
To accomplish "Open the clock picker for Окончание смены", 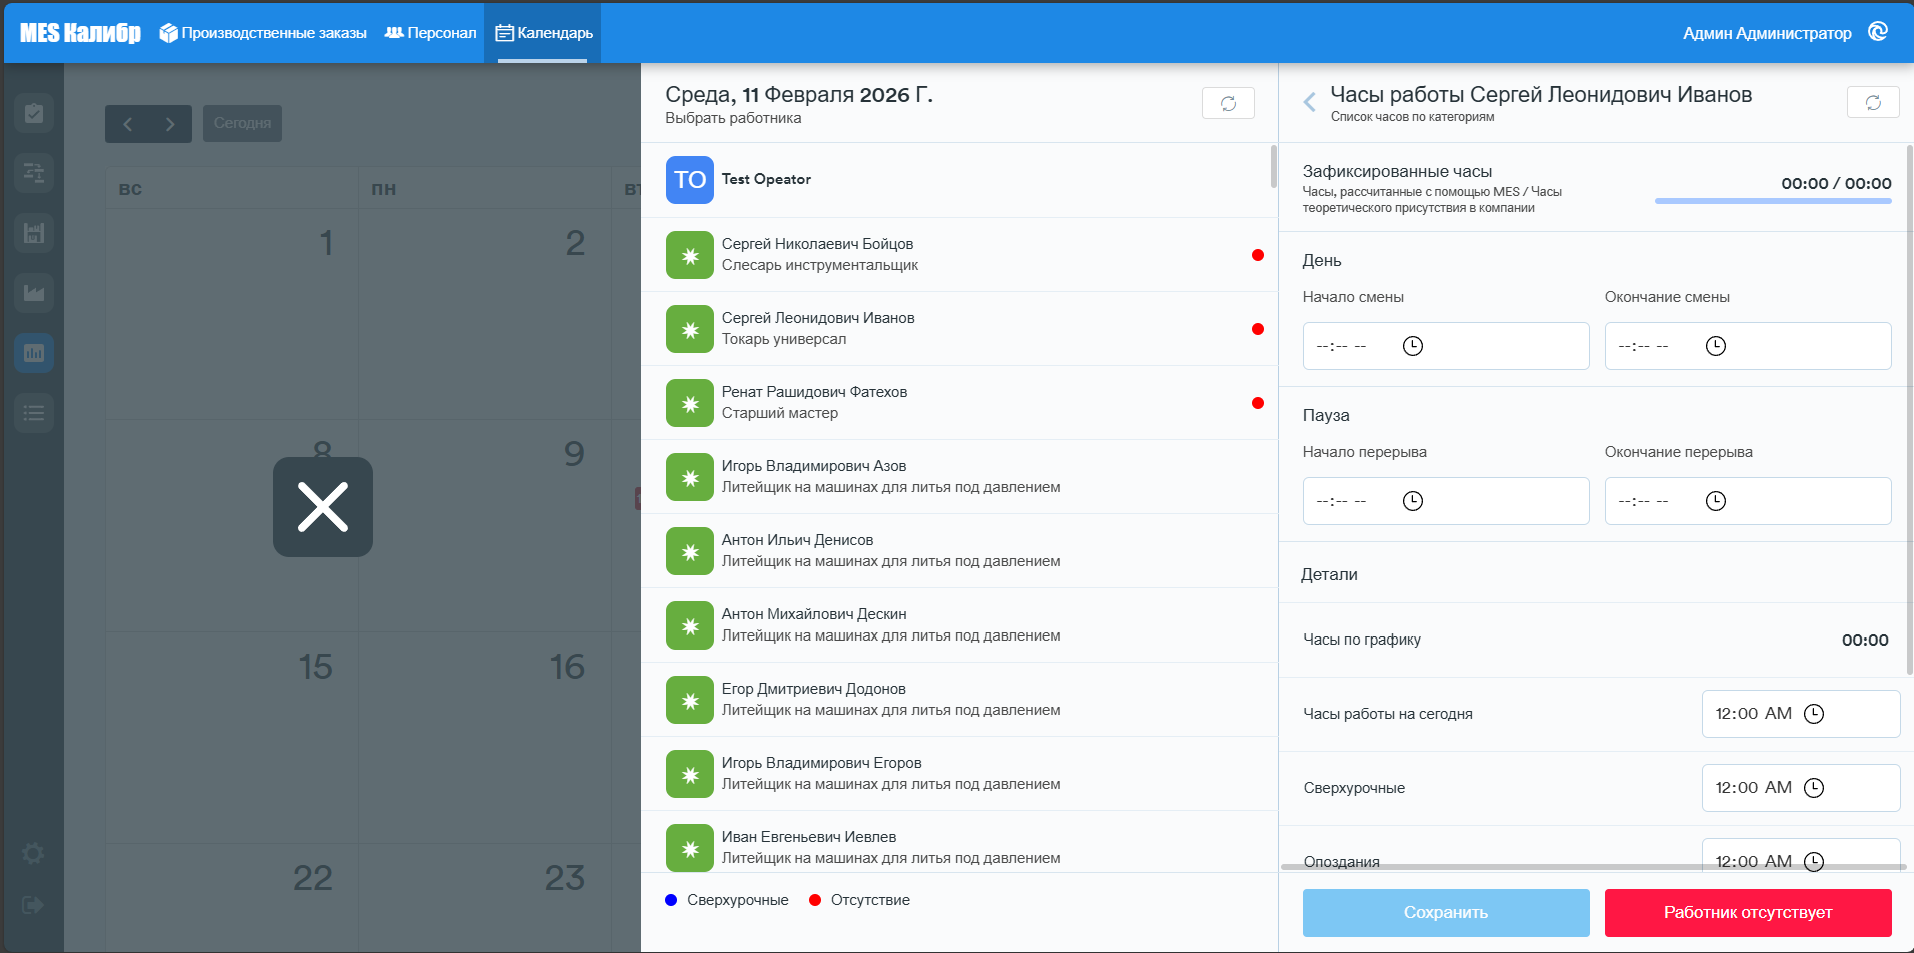I will coord(1716,346).
